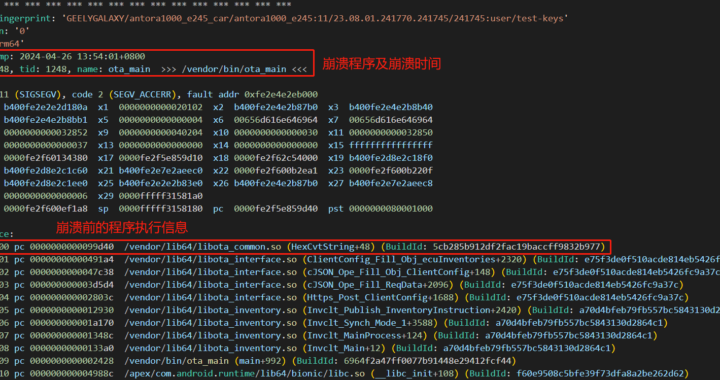Click the '(SIGSEGV)' signal name
The image size is (720, 380).
click(37, 95)
